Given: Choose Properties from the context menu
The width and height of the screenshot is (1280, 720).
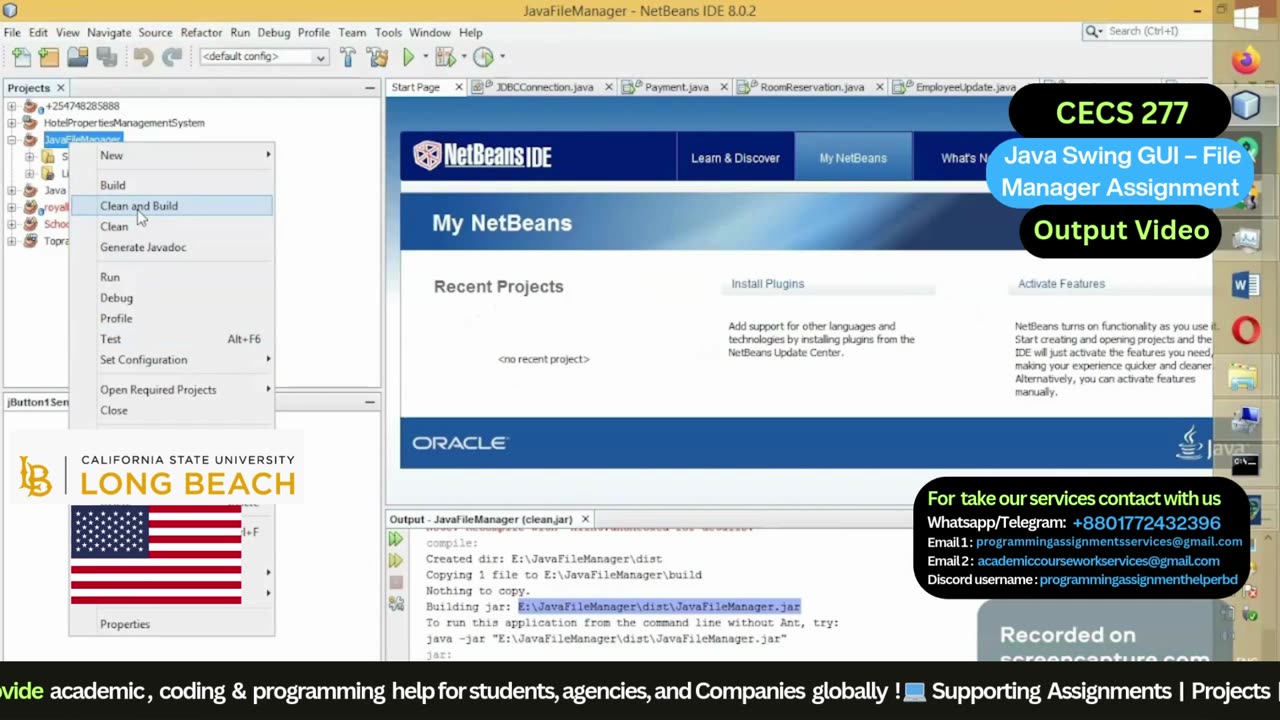Looking at the screenshot, I should point(172,624).
